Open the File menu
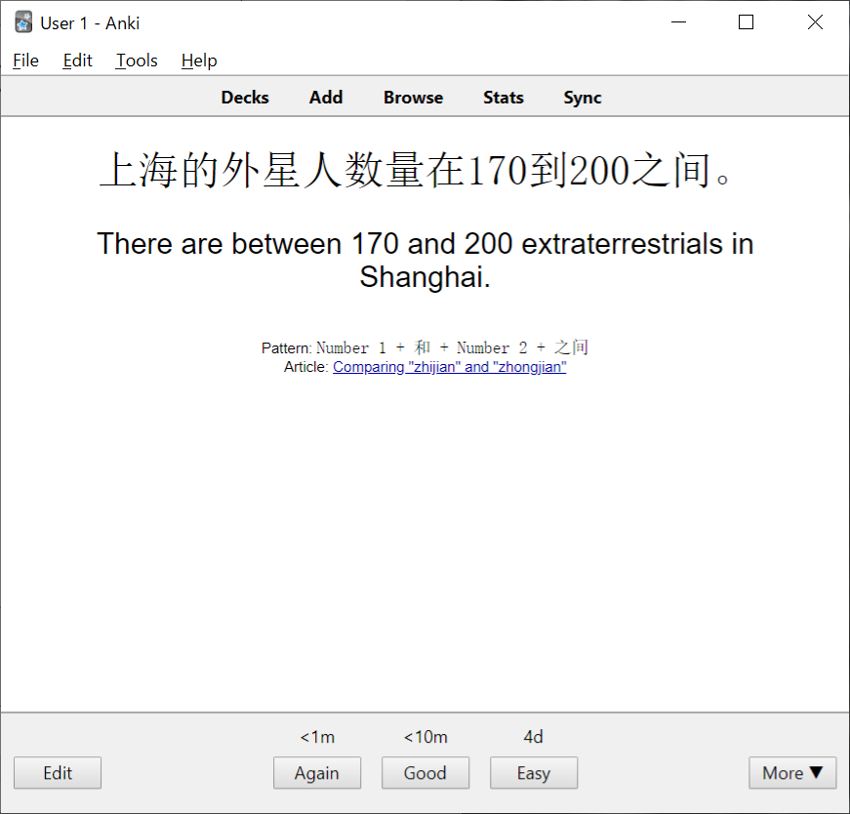 (x=25, y=60)
